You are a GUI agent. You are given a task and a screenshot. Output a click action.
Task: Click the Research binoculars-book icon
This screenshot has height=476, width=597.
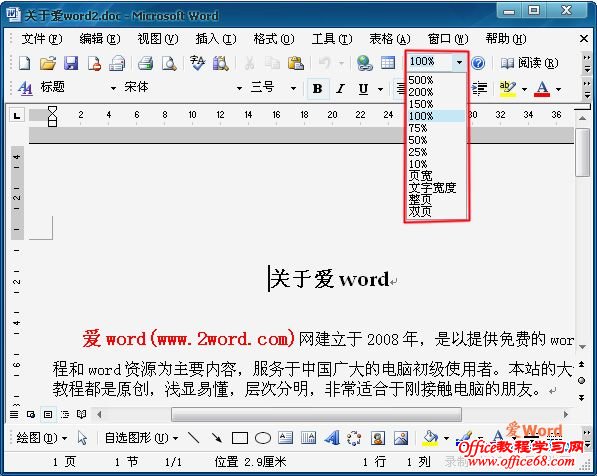pos(221,63)
